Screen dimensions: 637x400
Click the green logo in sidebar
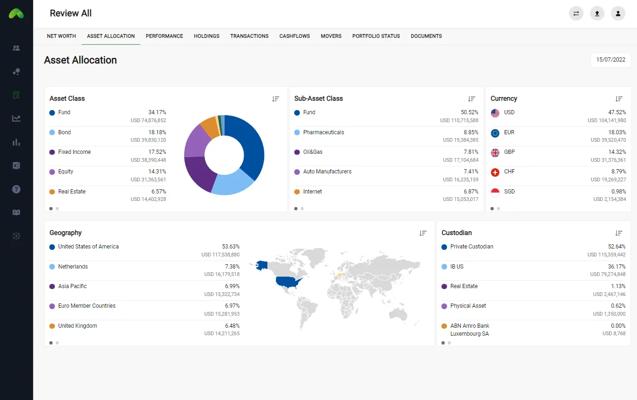coord(16,13)
